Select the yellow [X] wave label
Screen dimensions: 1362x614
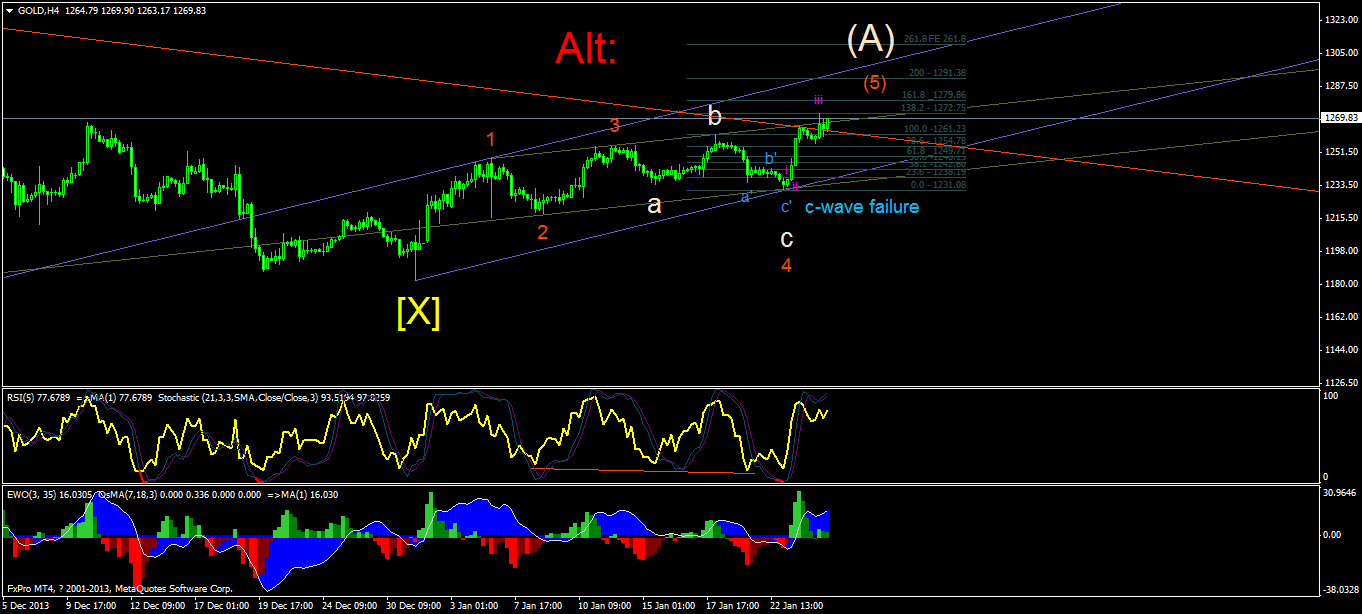(418, 313)
